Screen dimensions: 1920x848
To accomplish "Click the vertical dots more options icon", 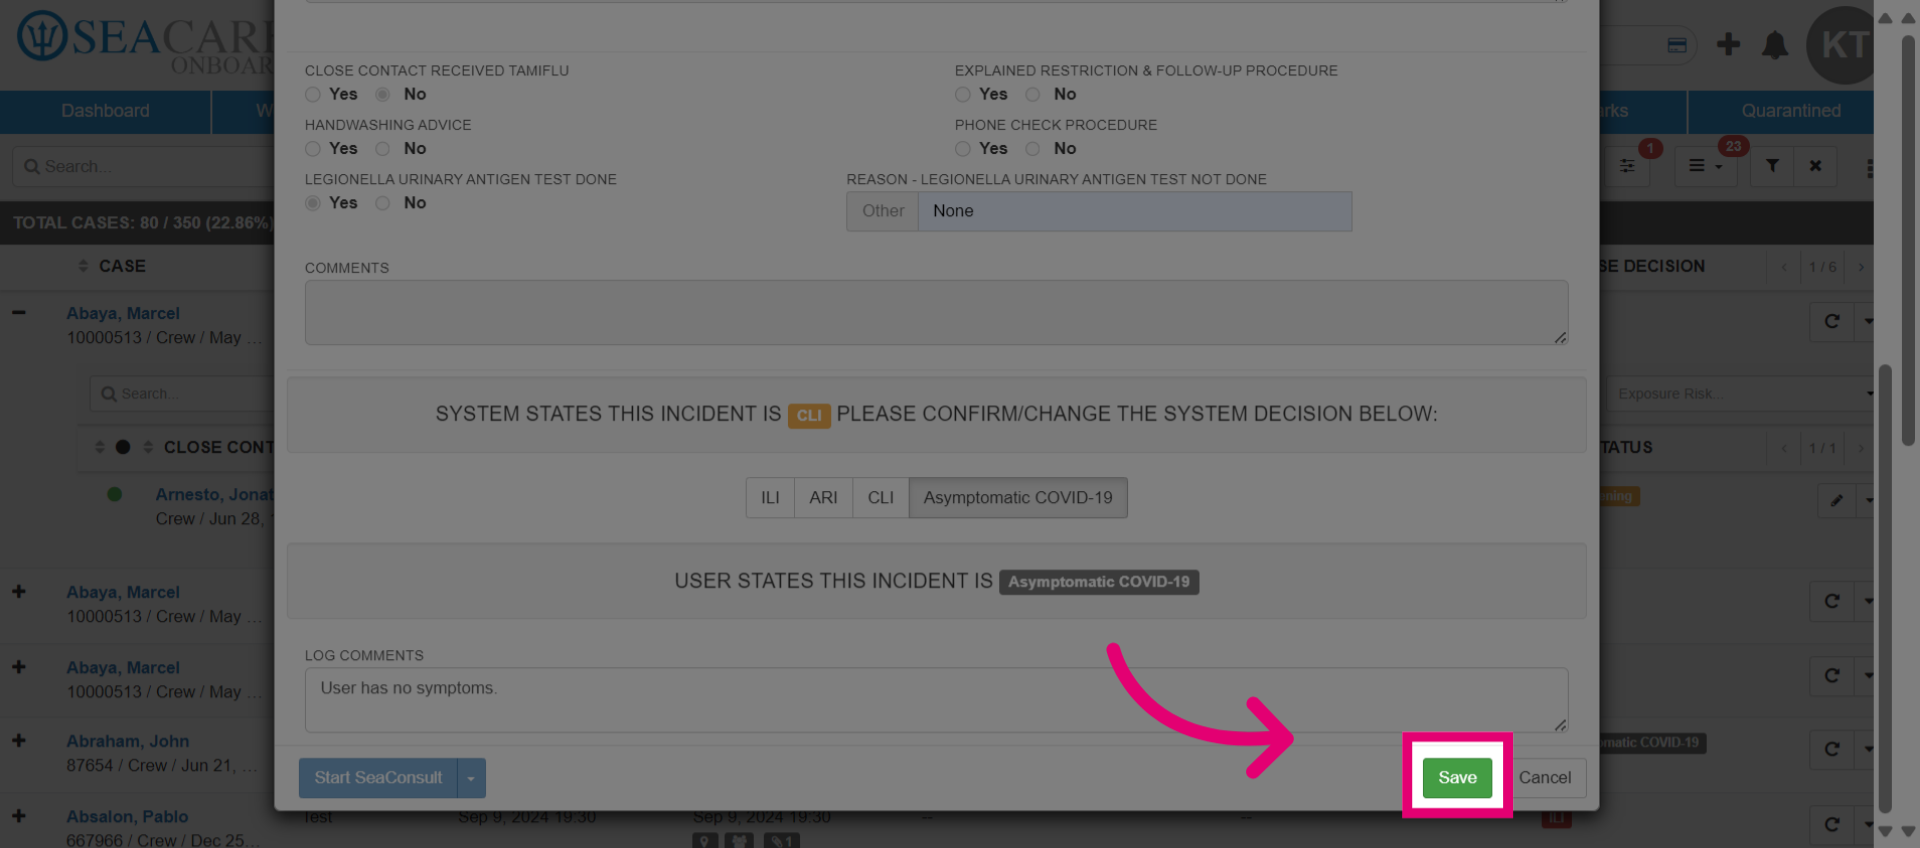I will [x=1868, y=168].
